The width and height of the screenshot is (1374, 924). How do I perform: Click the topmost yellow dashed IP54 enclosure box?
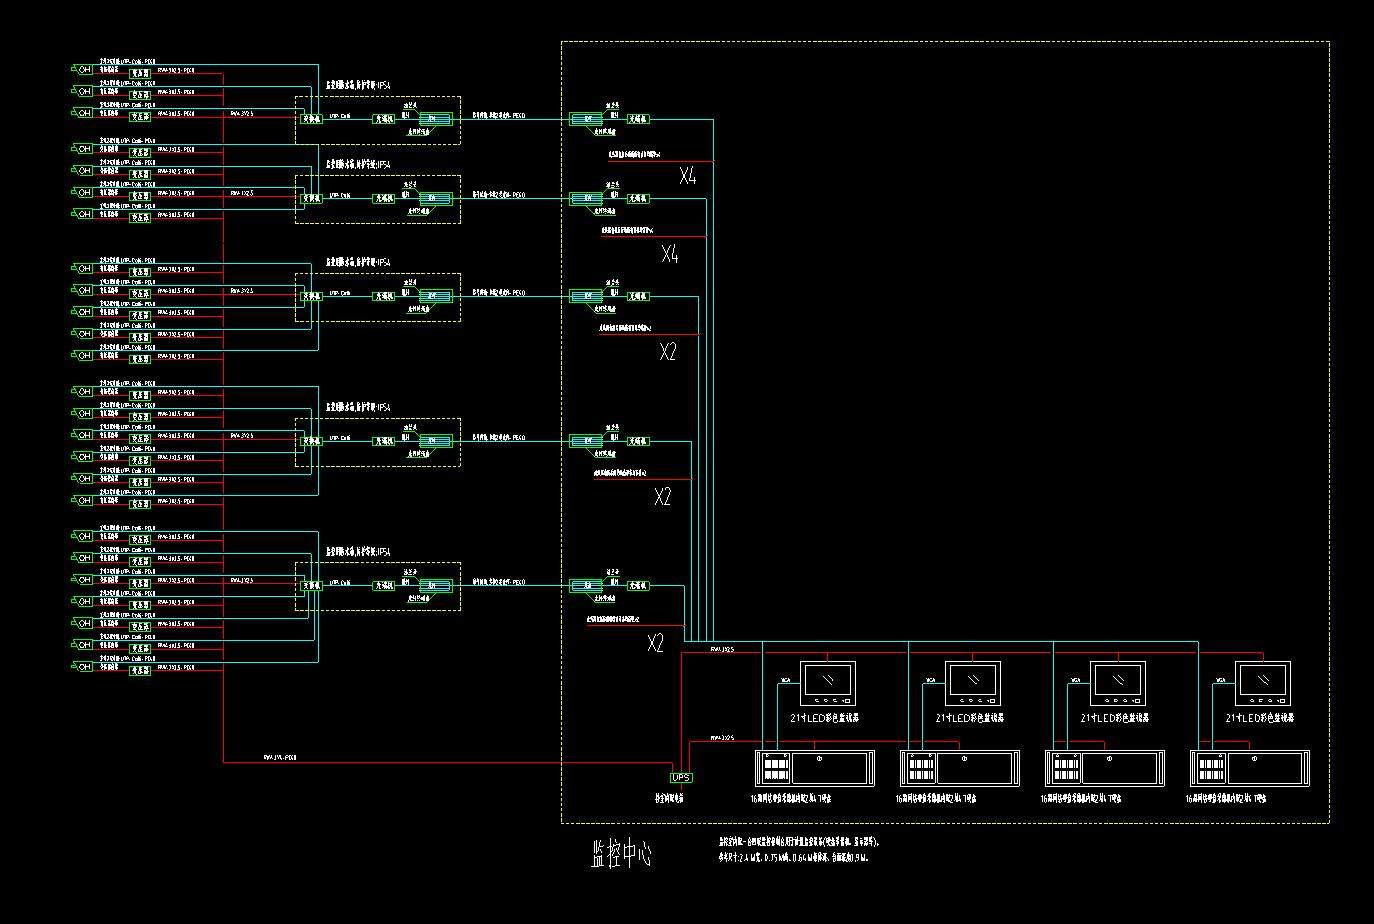pos(378,120)
